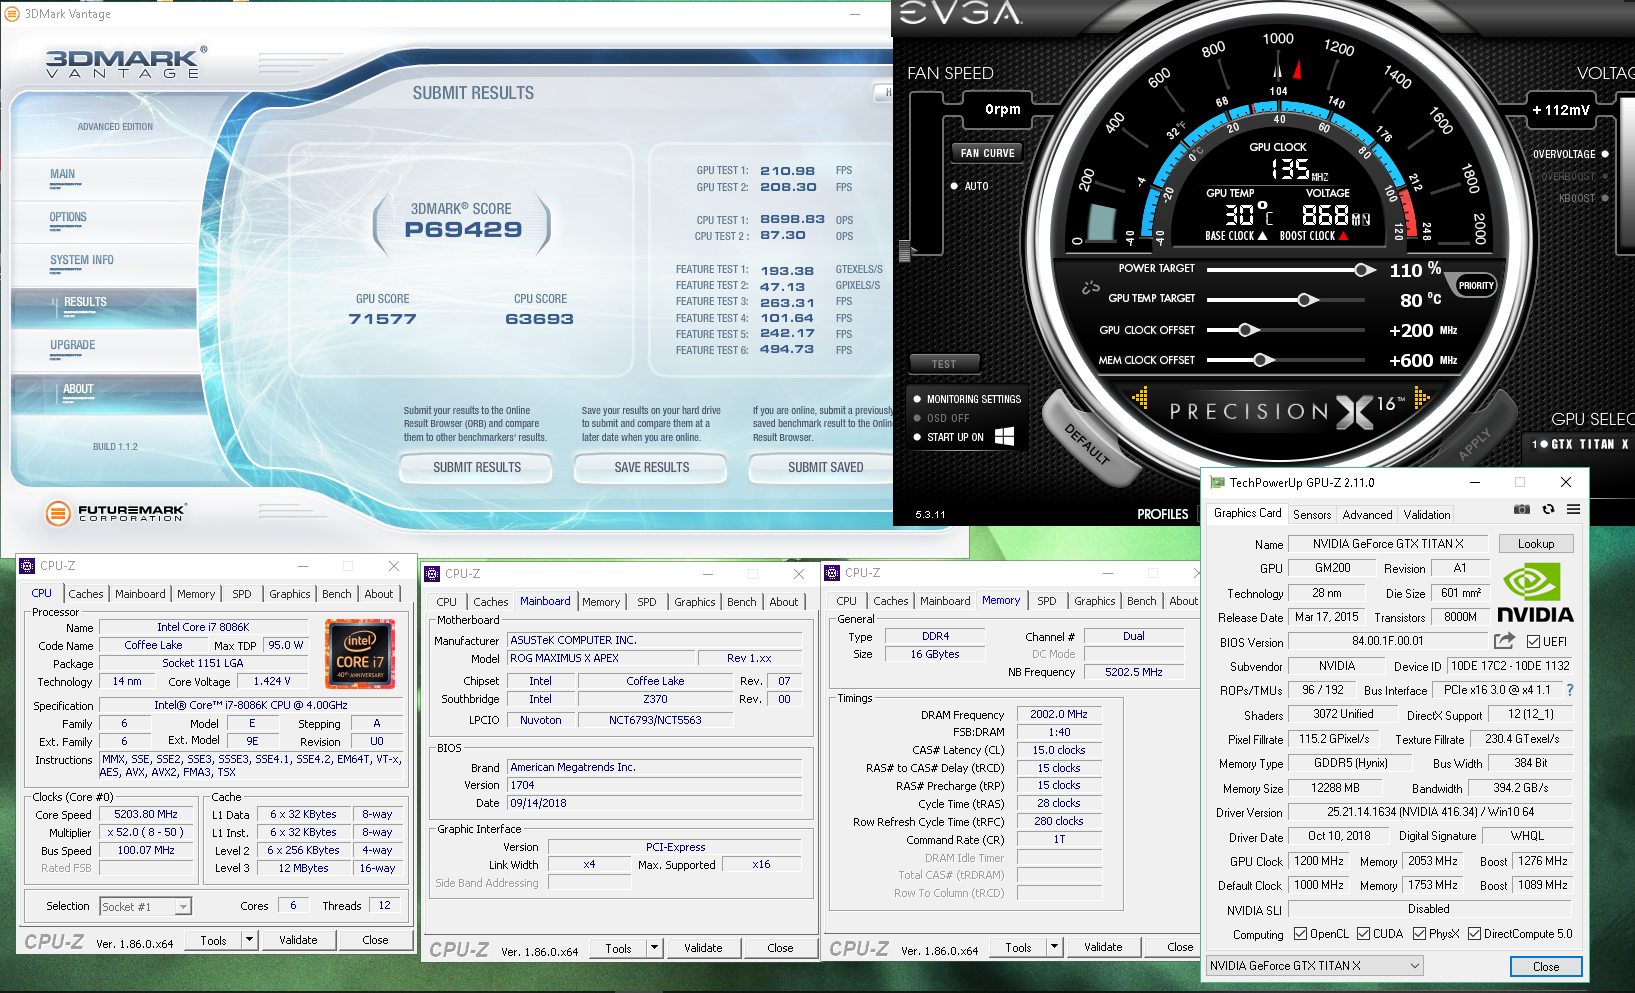Image resolution: width=1635 pixels, height=993 pixels.
Task: Toggle the OpenCL checkbox
Action: click(x=1300, y=934)
